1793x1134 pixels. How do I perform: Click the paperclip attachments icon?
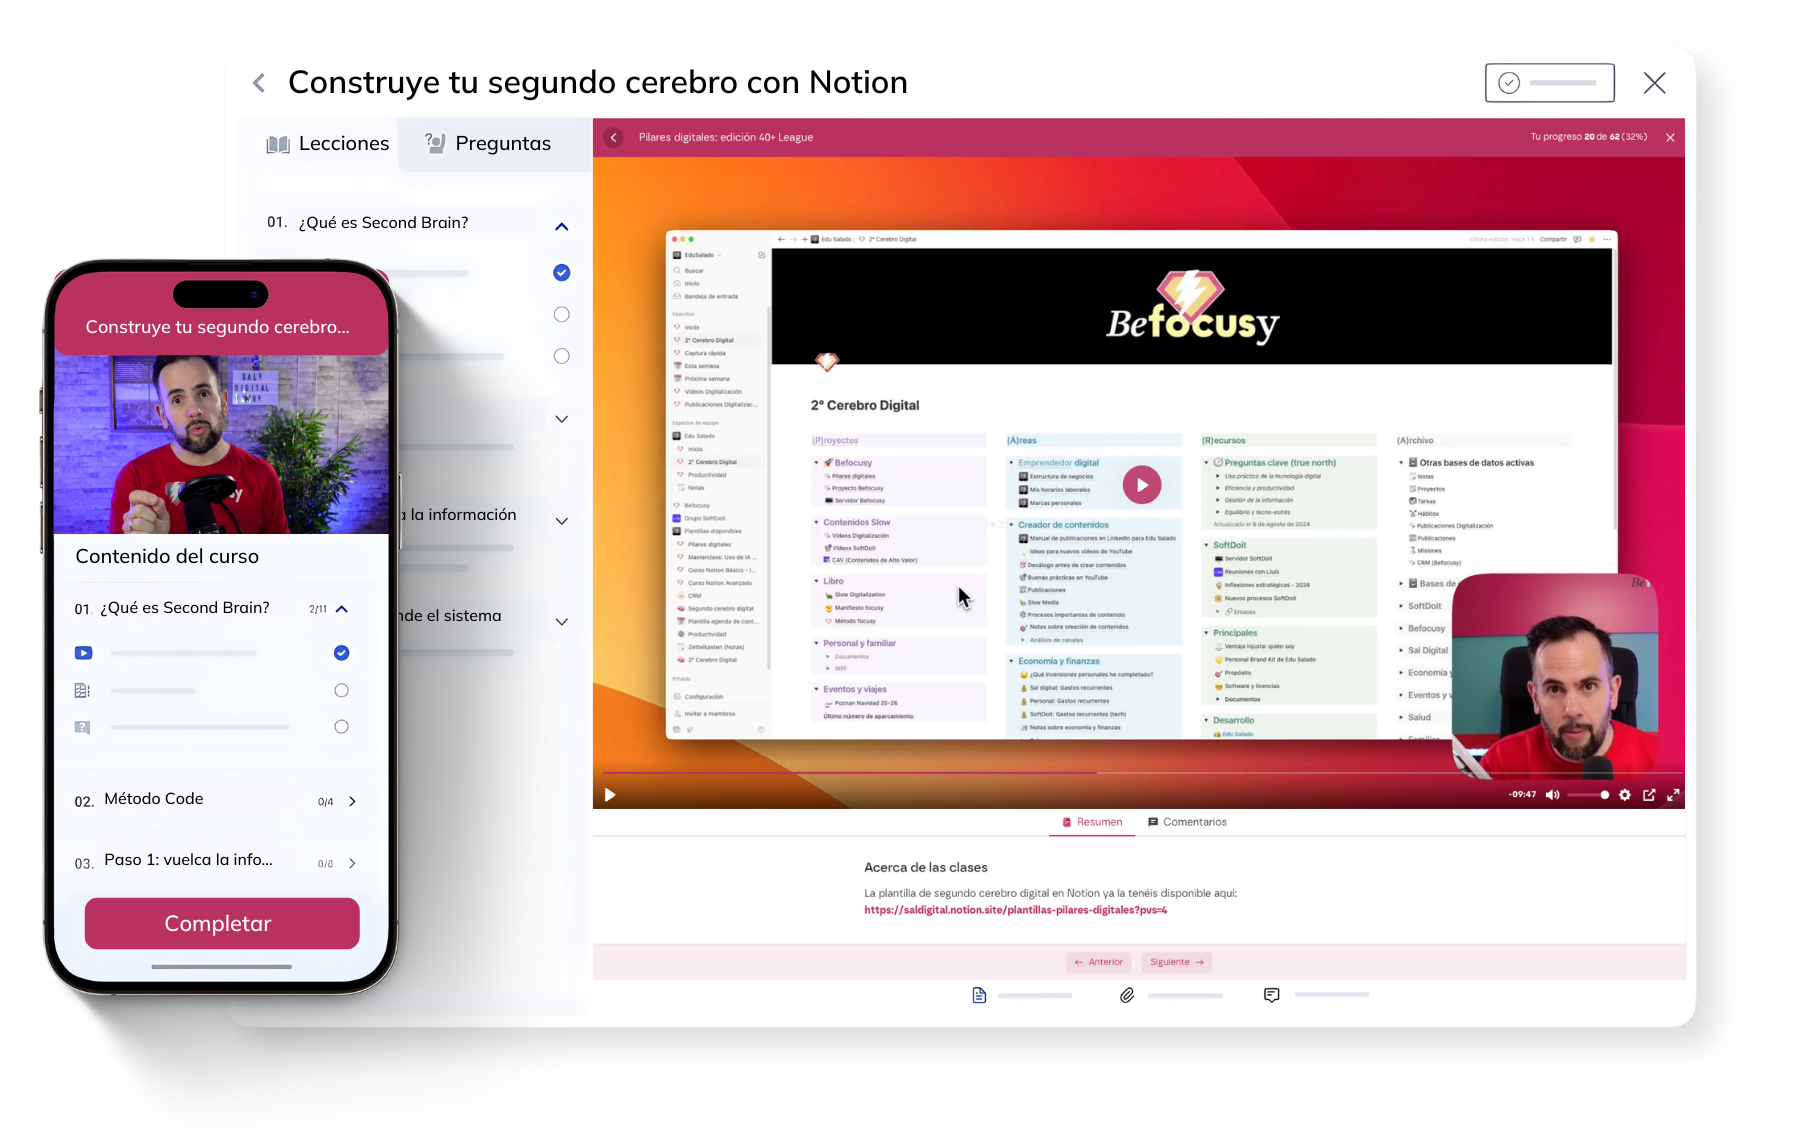coord(1127,995)
